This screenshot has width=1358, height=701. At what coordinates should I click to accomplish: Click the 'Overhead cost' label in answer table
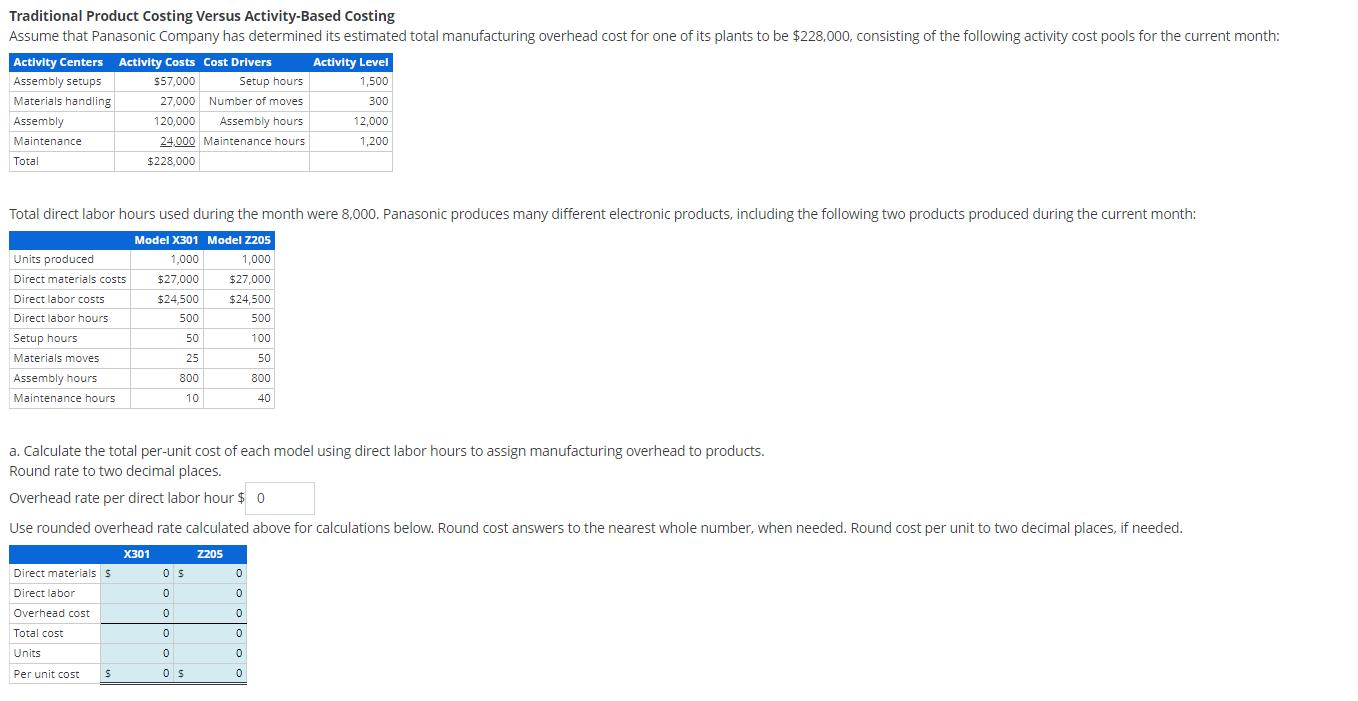click(51, 613)
